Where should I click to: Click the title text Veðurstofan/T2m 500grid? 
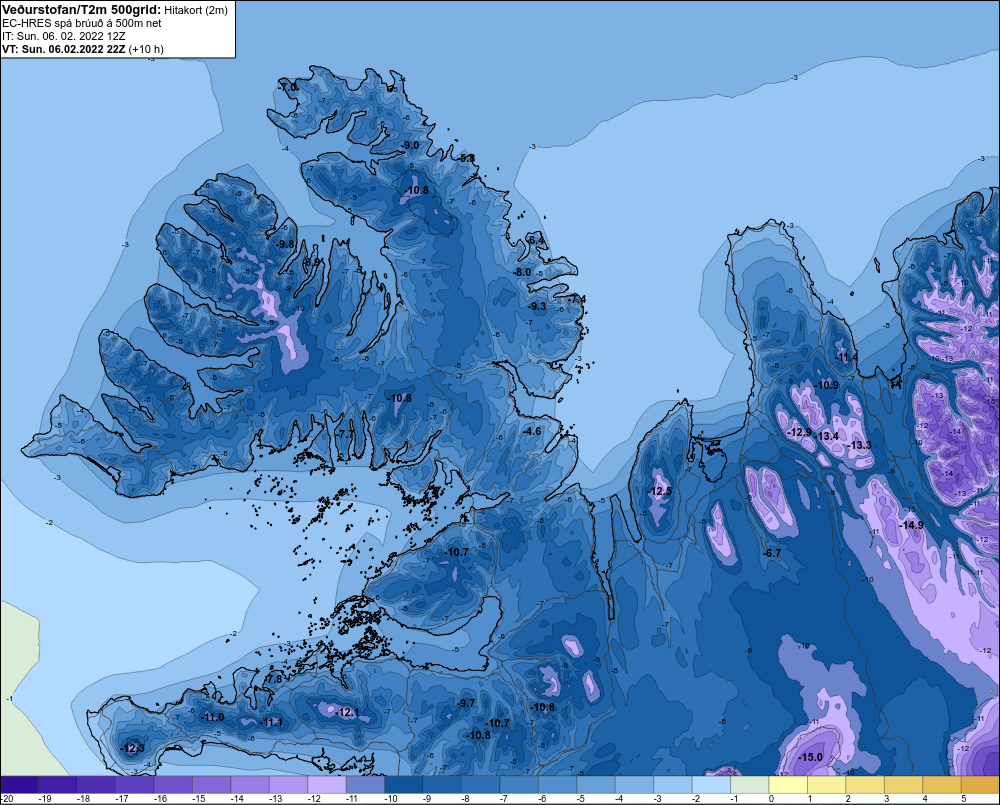pos(81,10)
